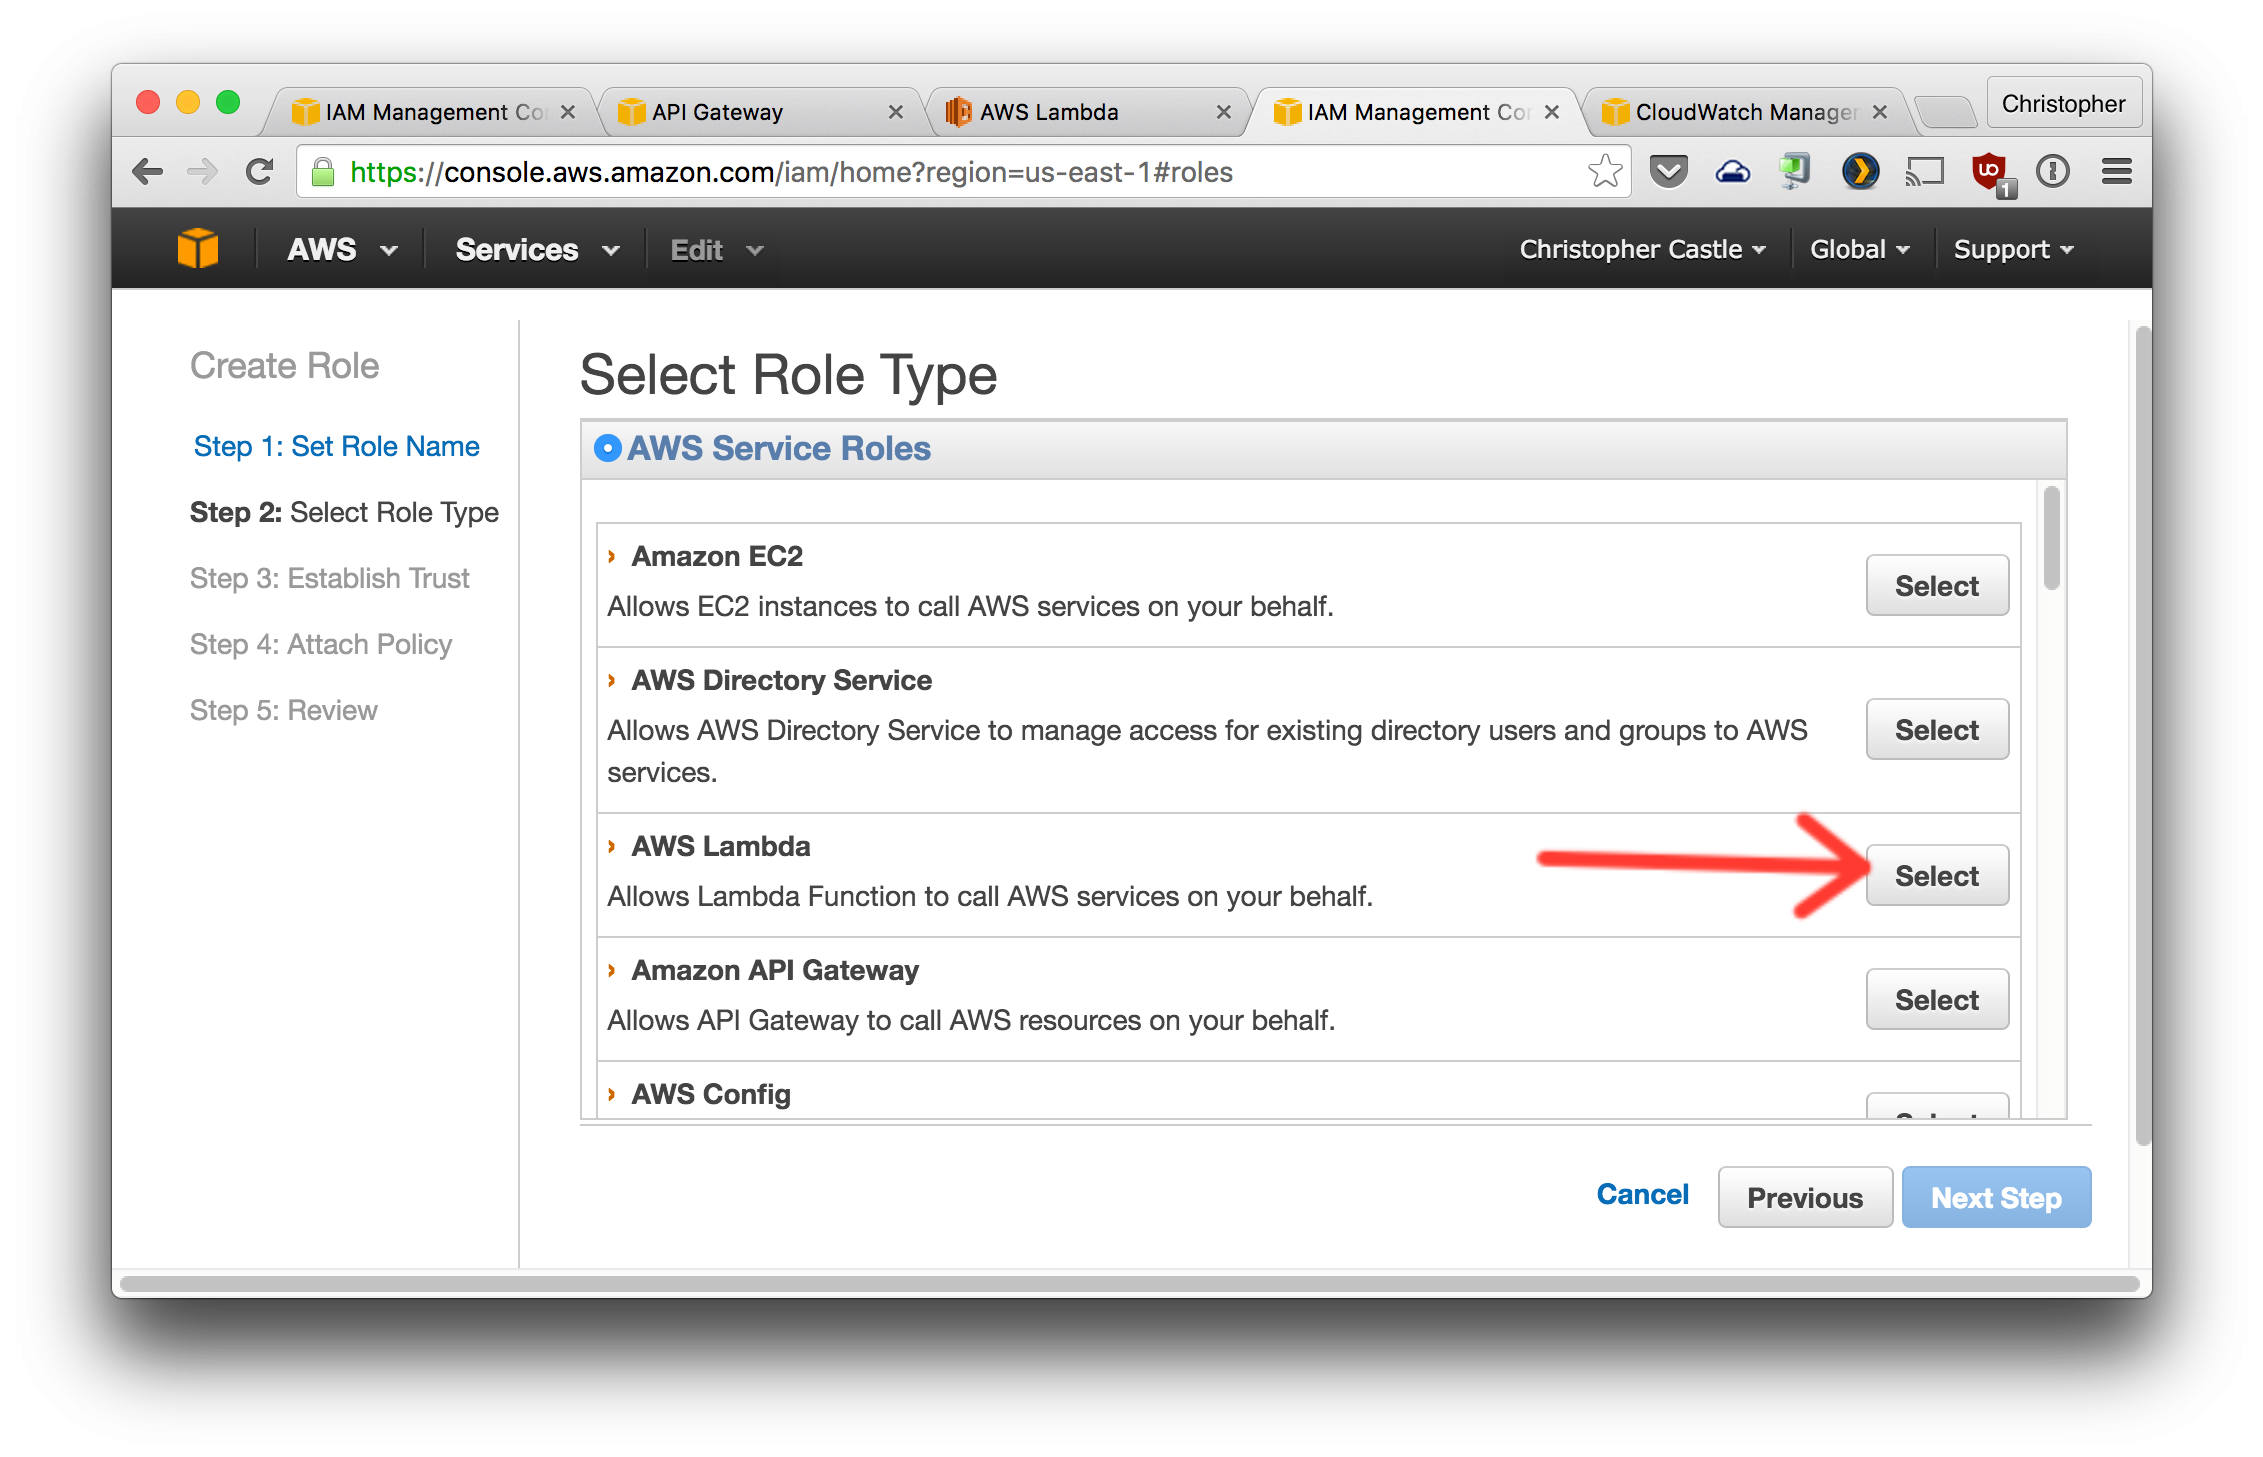2263x1457 pixels.
Task: Open the Chrome hamburger menu
Action: coord(2116,172)
